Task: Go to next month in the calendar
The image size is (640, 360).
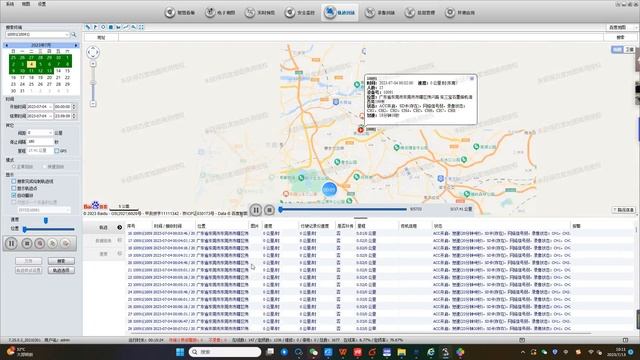Action: click(x=76, y=45)
